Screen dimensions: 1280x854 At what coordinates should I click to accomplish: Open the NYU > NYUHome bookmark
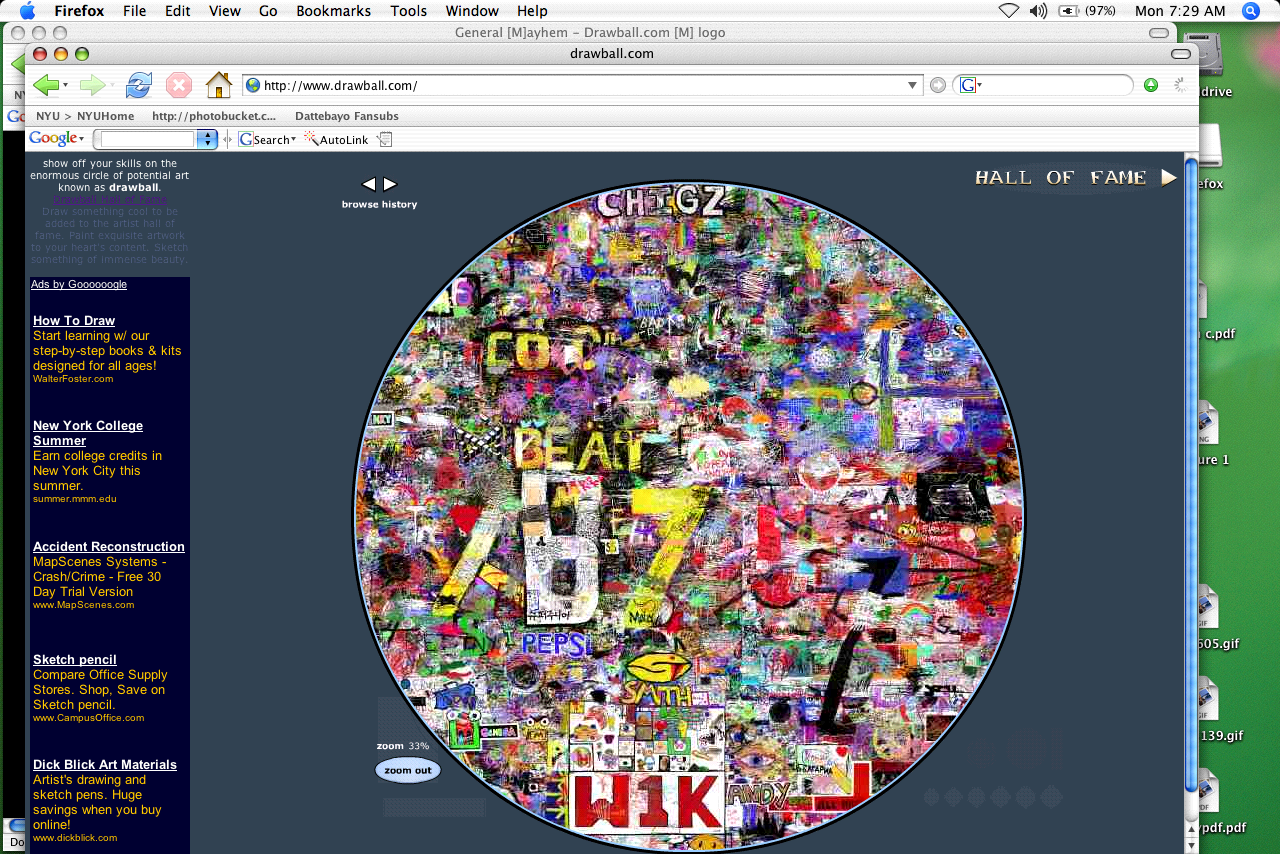tap(85, 116)
